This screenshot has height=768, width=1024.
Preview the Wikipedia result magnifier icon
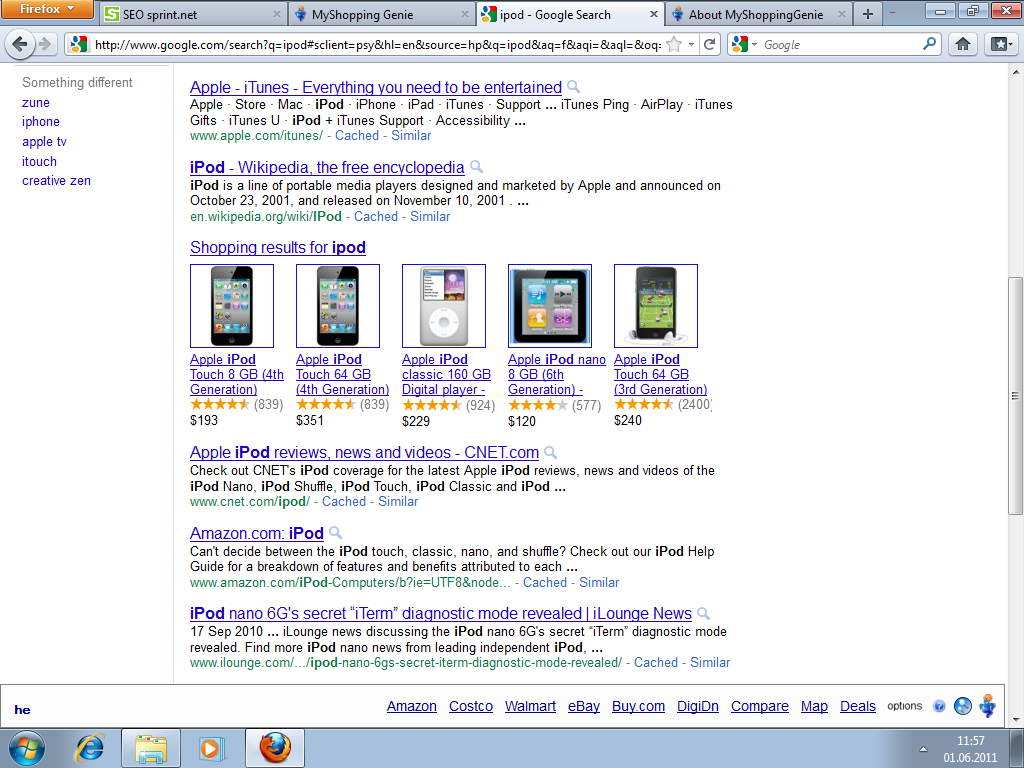point(477,166)
